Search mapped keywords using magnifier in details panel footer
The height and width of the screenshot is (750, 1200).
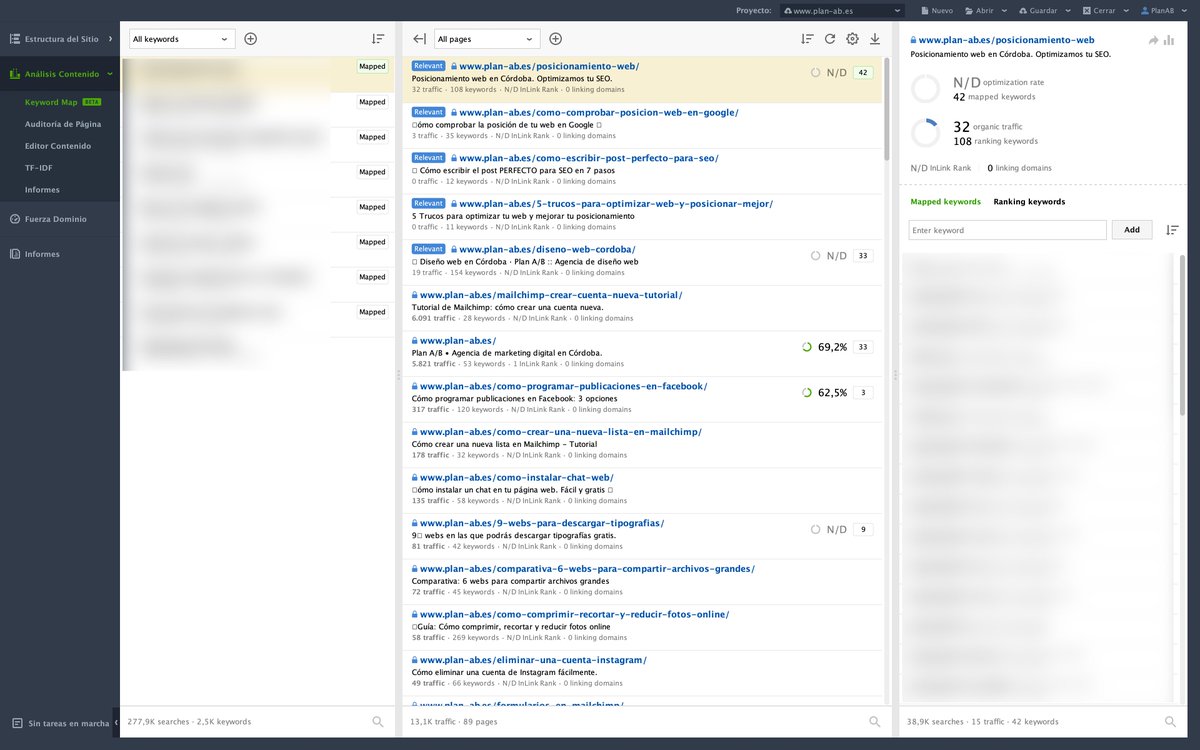point(1170,721)
